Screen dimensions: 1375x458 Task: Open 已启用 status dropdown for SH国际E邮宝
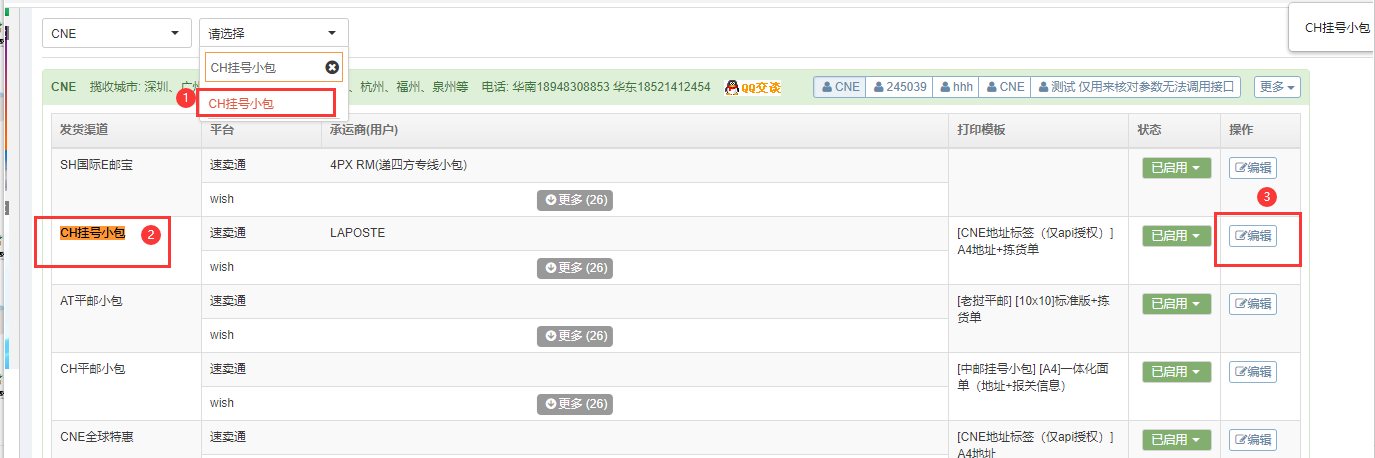[1176, 168]
